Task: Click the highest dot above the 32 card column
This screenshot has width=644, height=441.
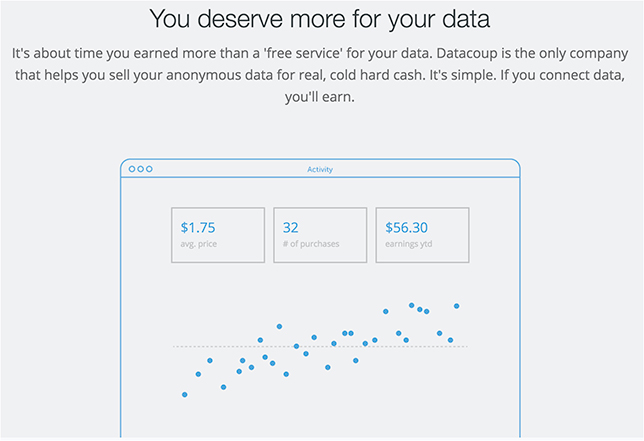Action: click(279, 326)
